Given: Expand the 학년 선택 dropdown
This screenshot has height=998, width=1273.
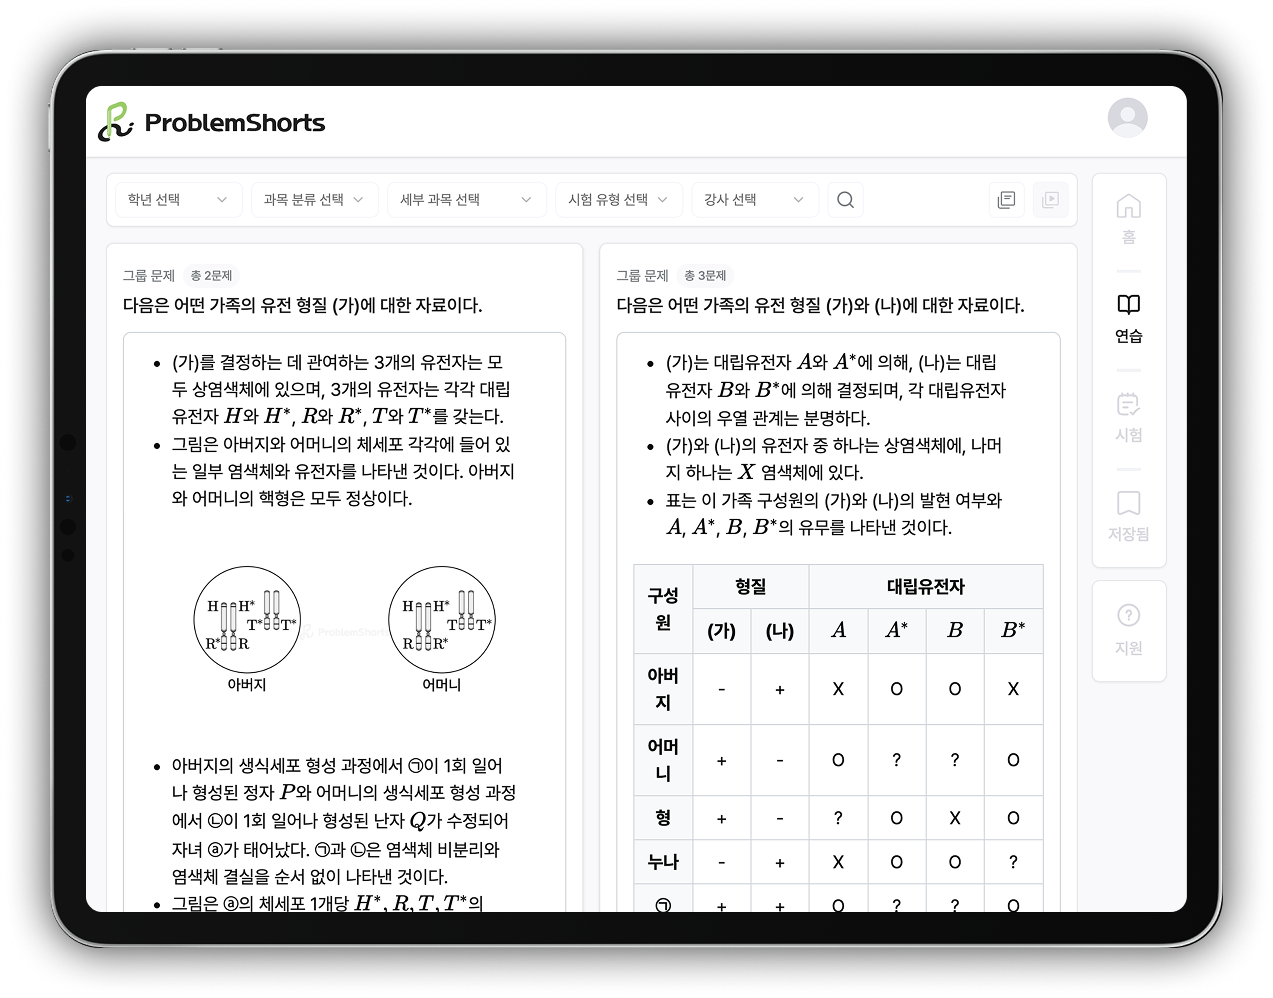Looking at the screenshot, I should coord(177,200).
